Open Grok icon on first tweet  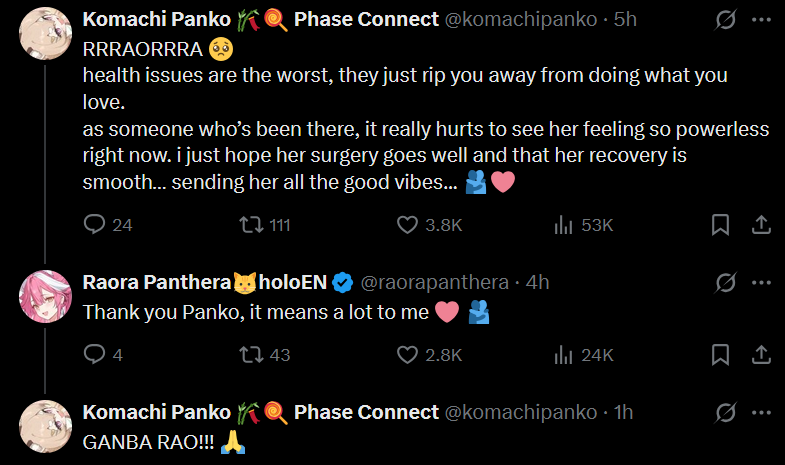click(x=728, y=20)
